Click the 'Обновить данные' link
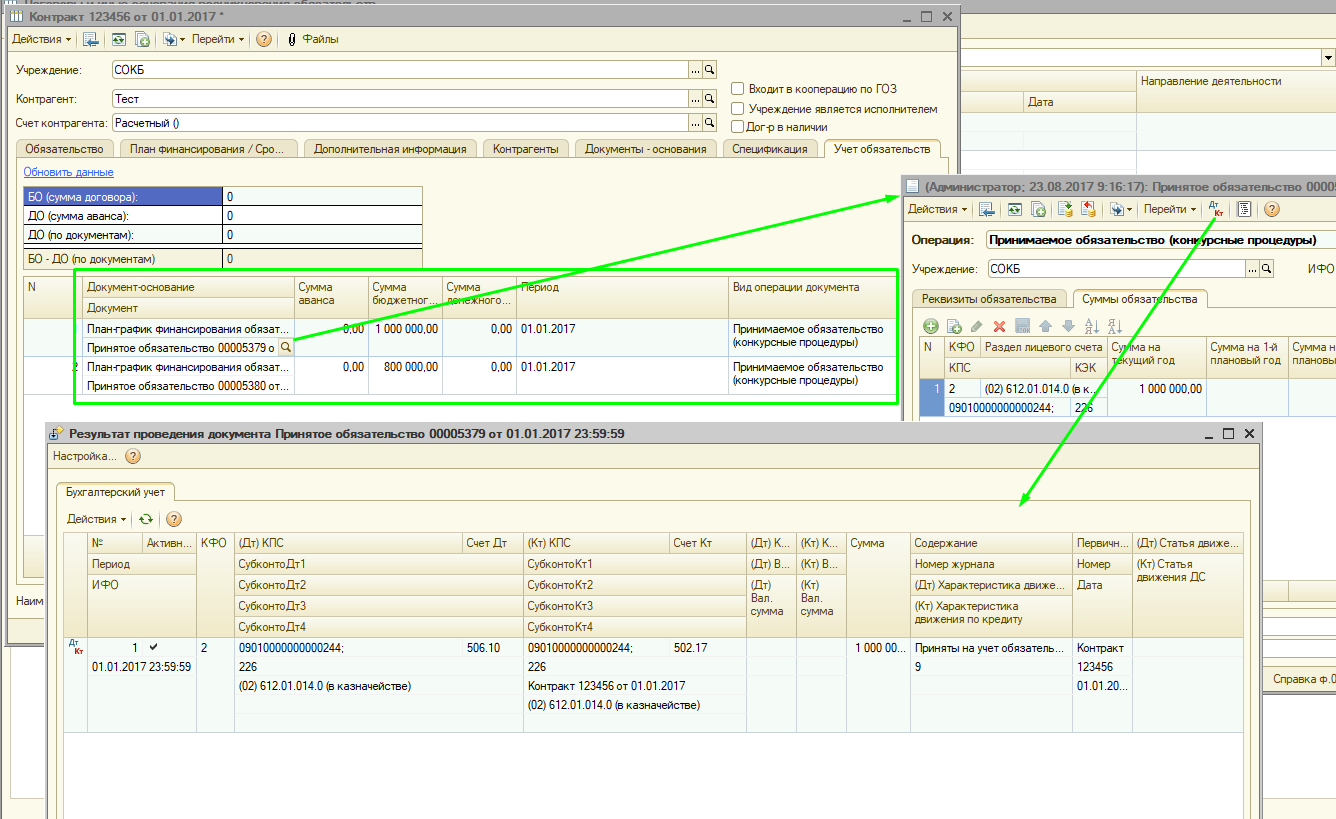 click(x=68, y=172)
